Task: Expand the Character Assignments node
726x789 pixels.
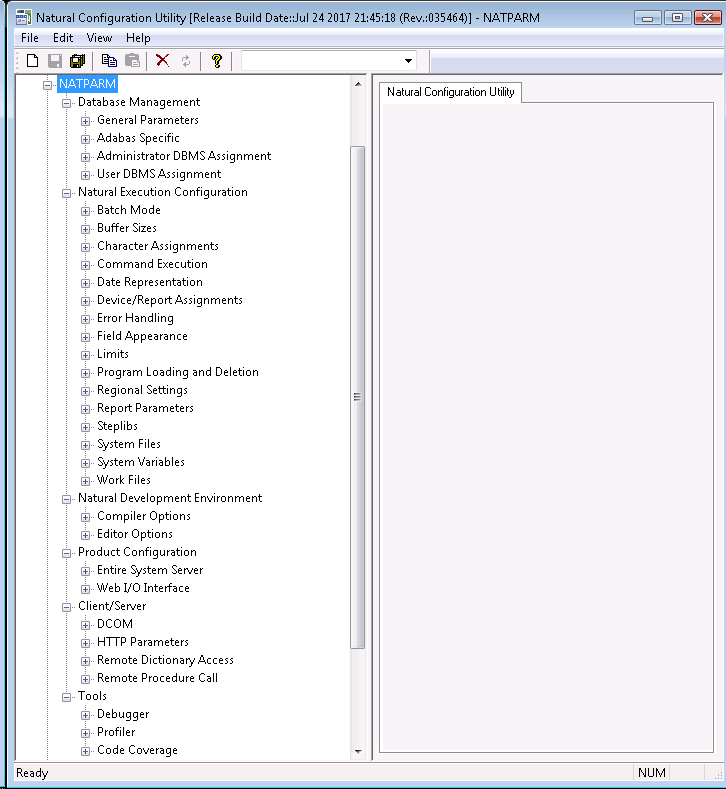Action: pos(86,247)
